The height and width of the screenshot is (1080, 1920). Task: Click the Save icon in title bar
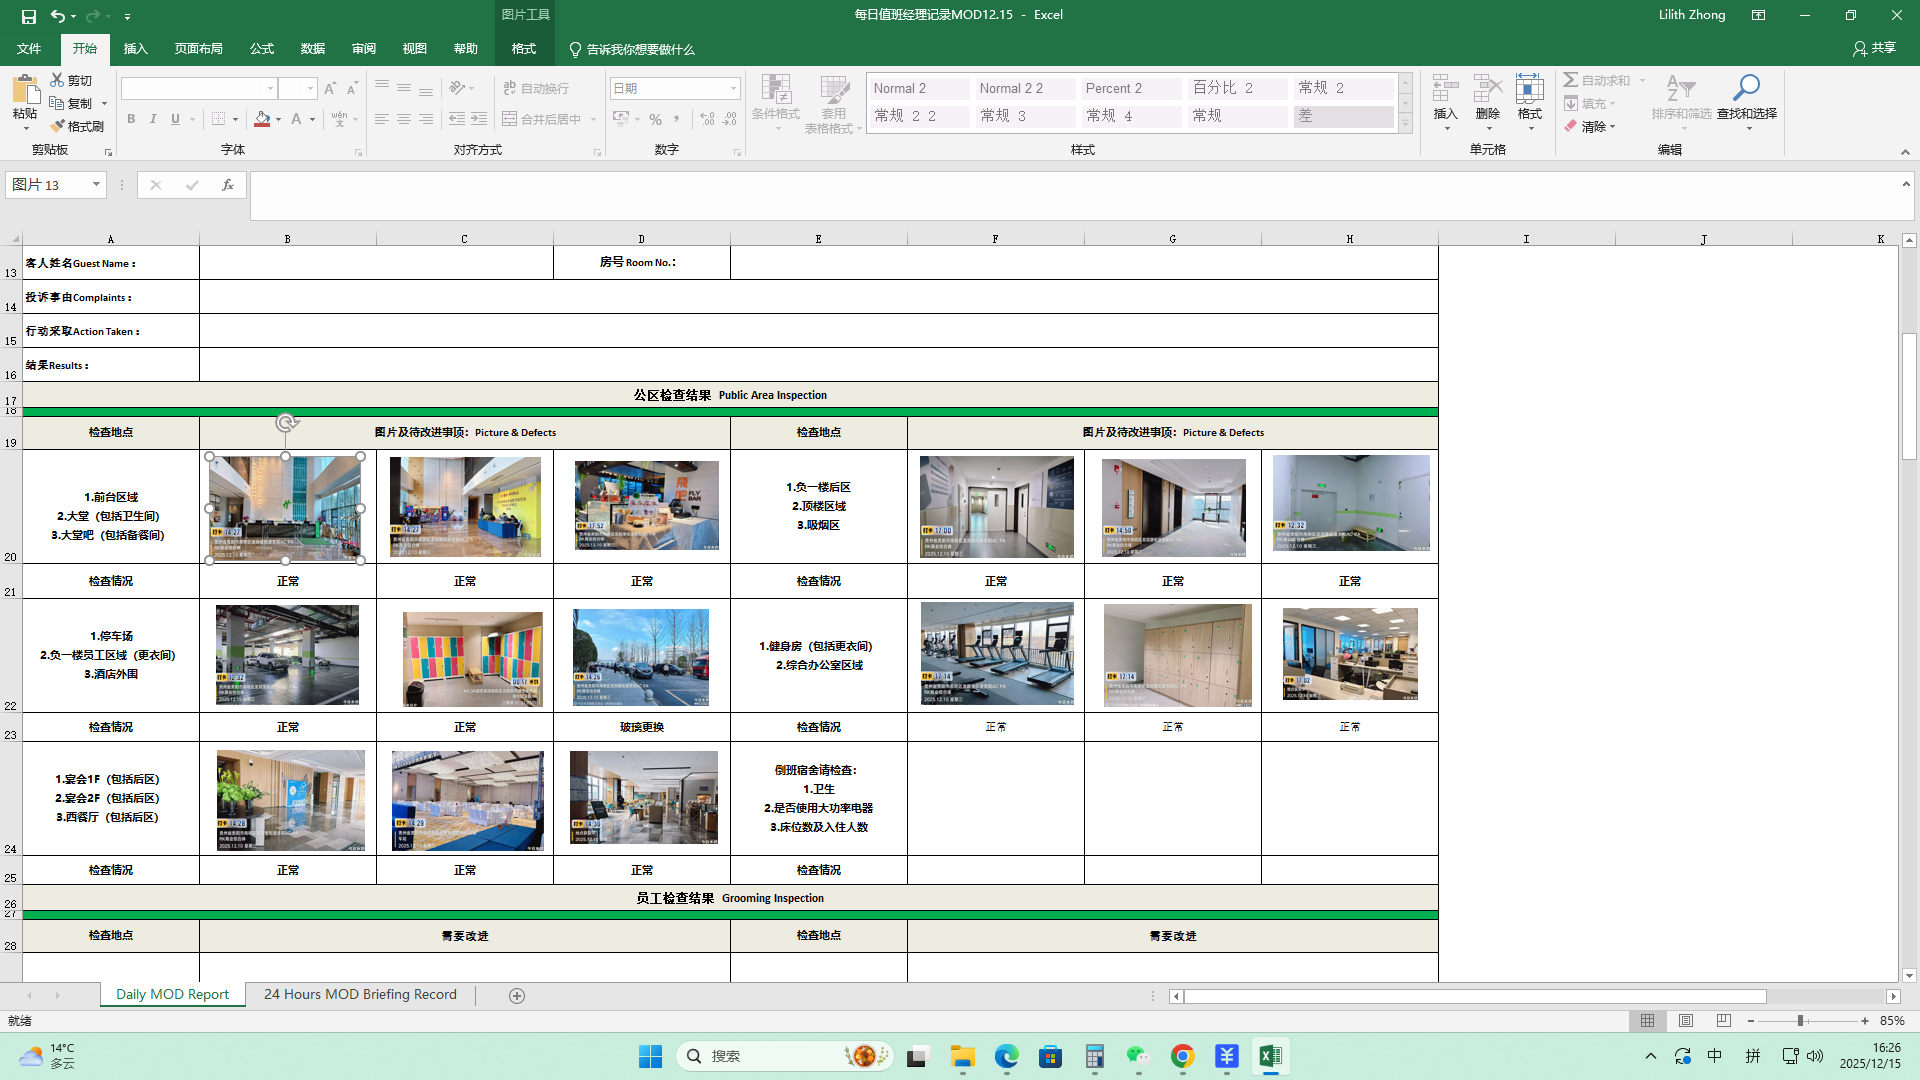28,16
